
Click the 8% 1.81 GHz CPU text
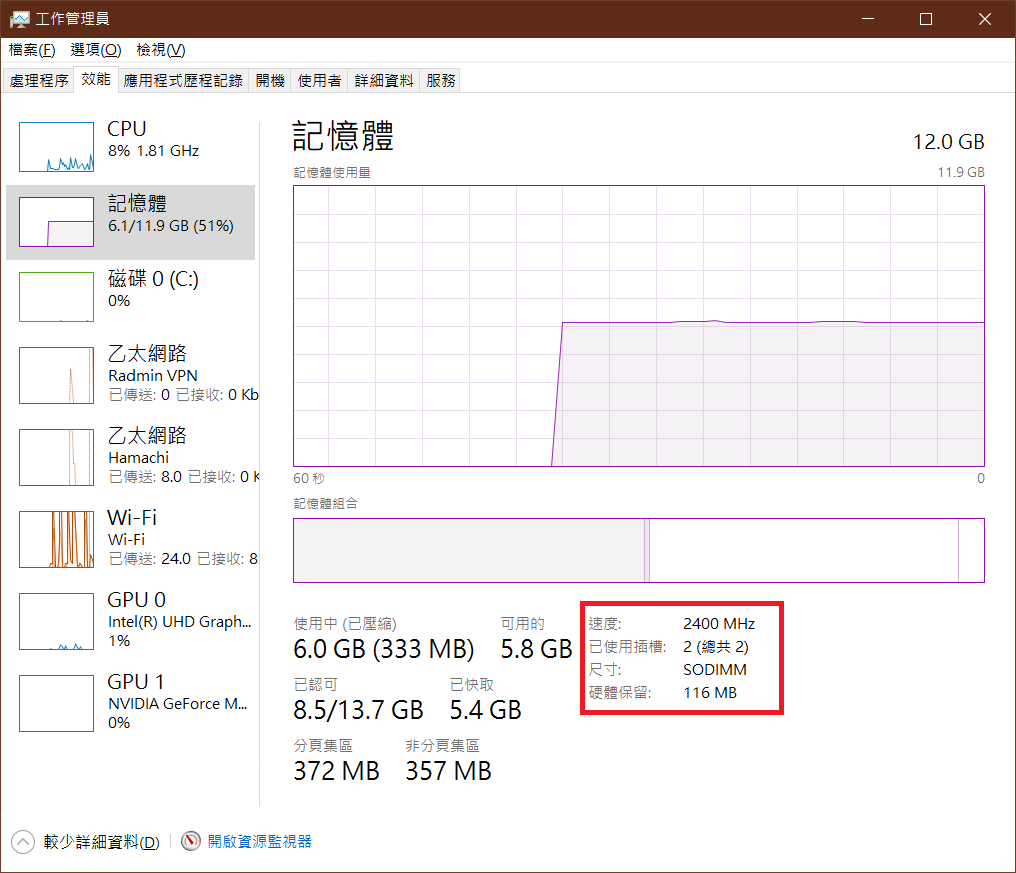154,151
